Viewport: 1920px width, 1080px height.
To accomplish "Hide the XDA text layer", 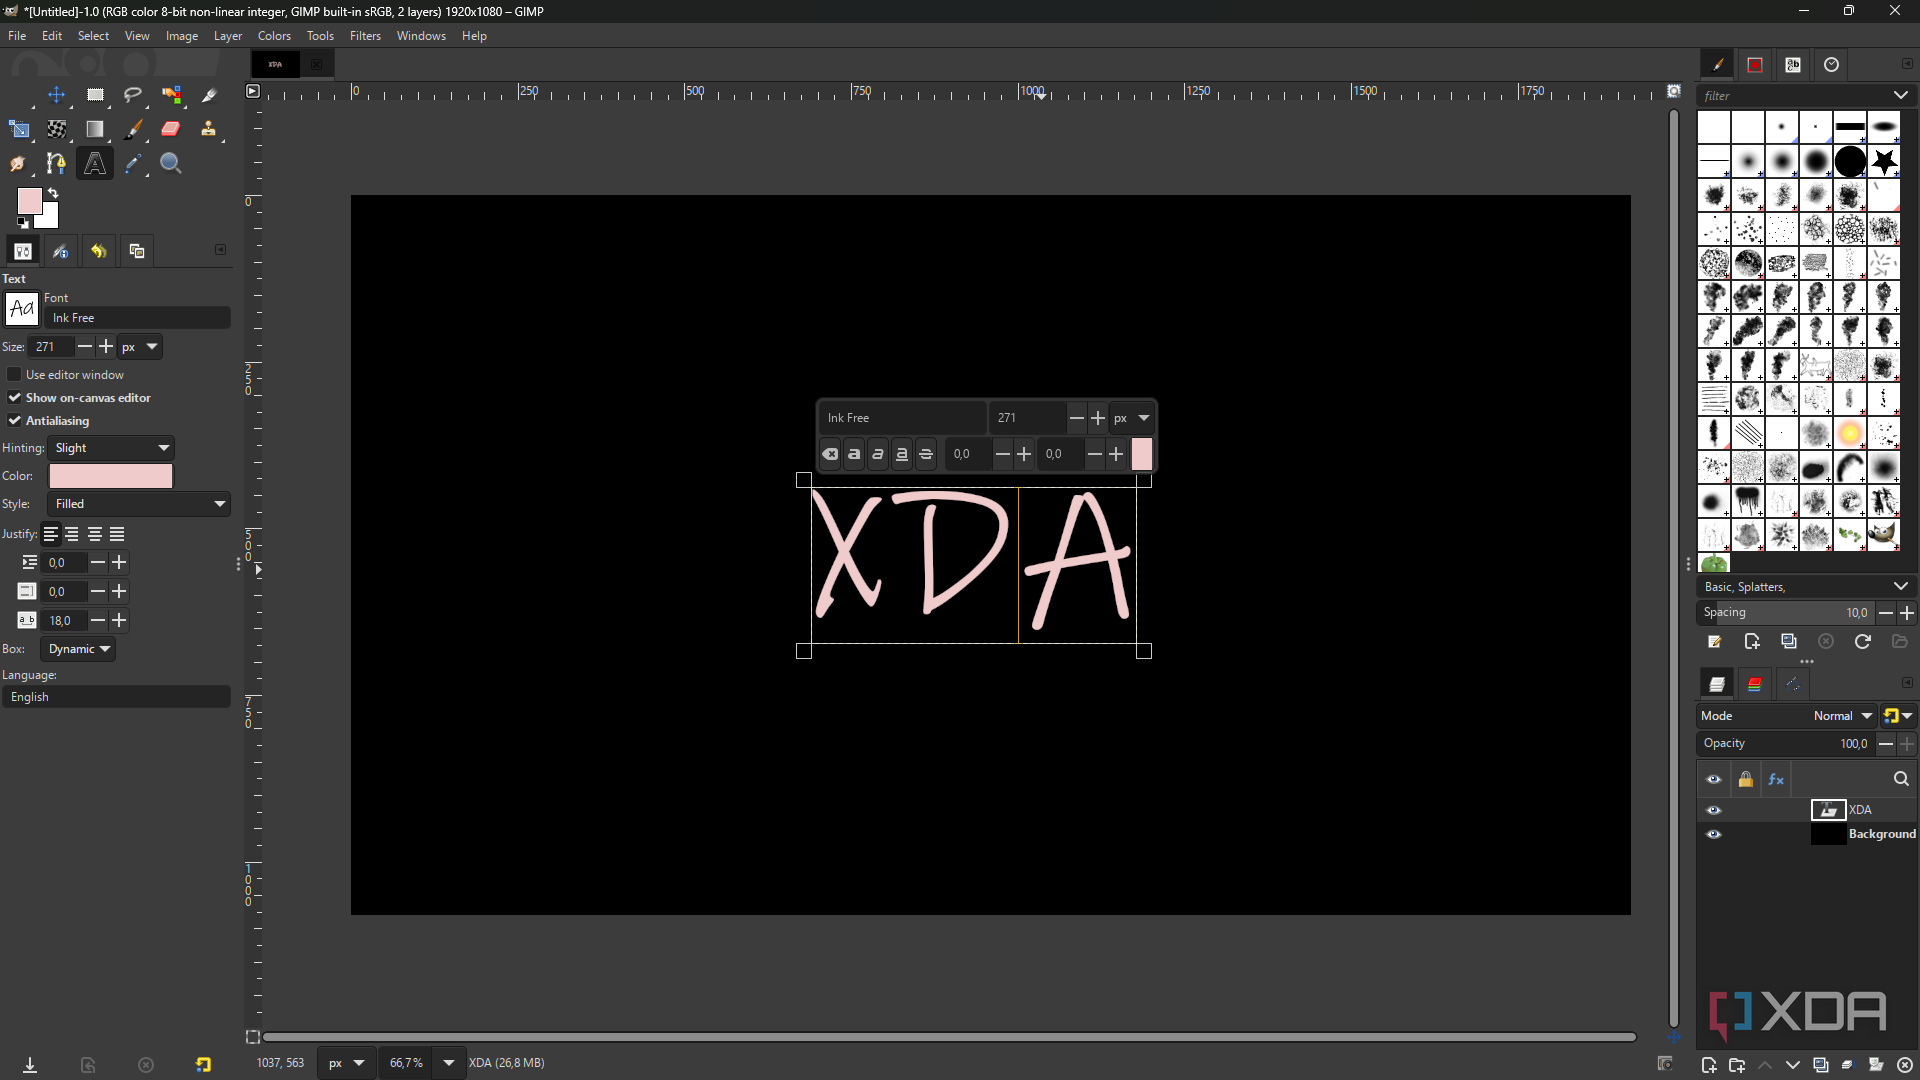I will [x=1714, y=810].
